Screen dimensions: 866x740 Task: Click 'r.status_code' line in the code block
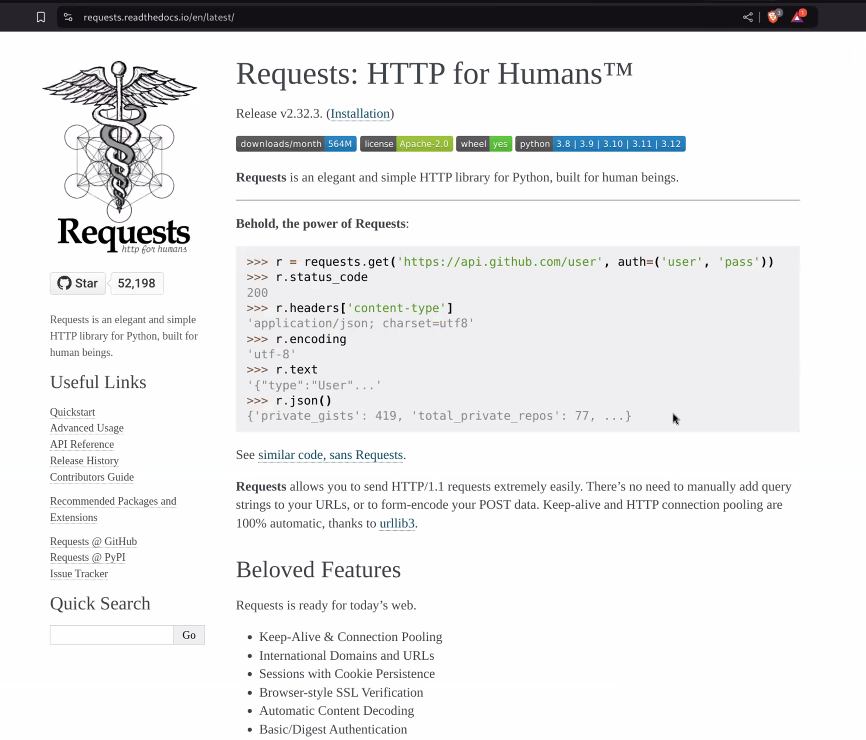307,277
